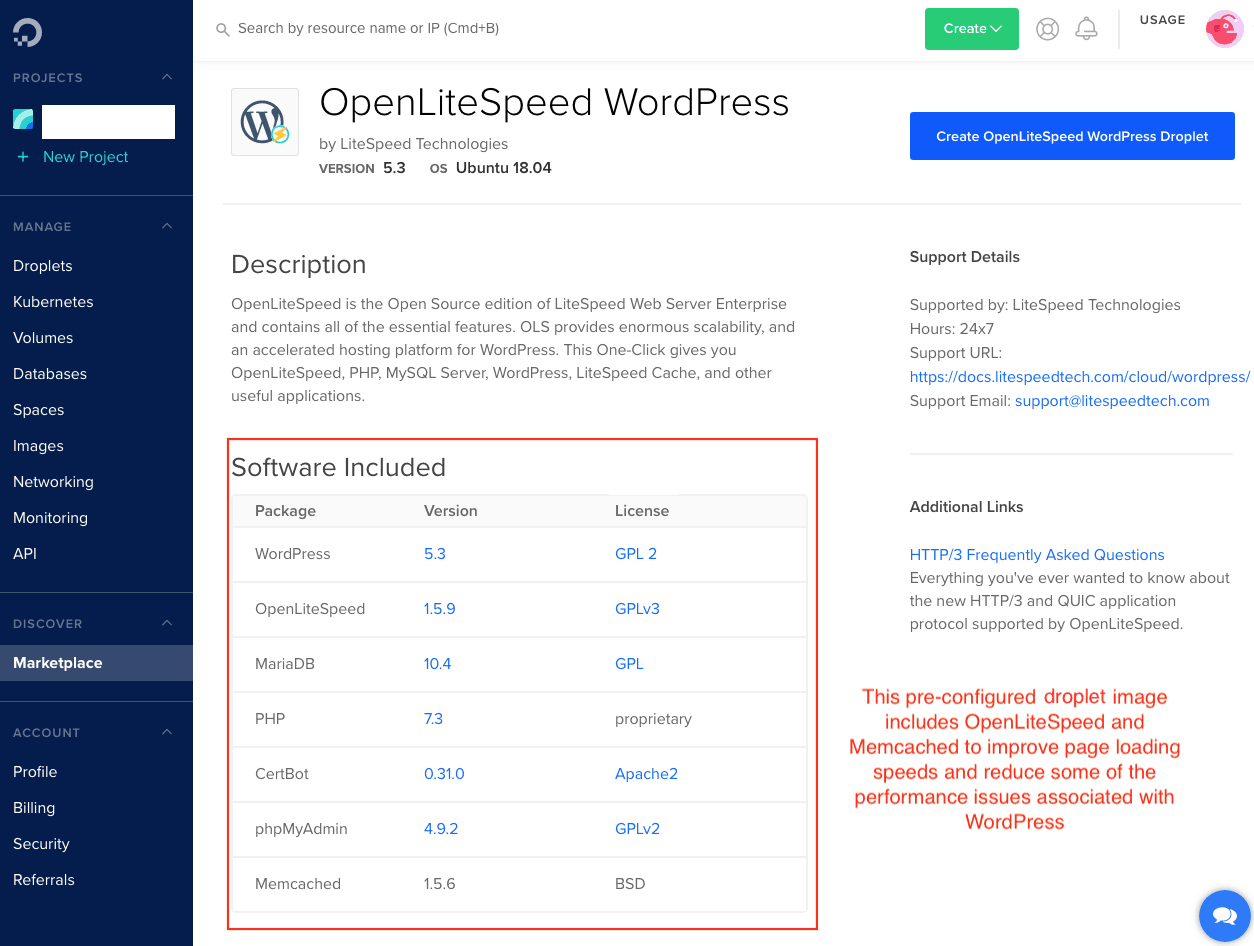Open HTTP/3 Frequently Asked Questions link
Image resolution: width=1254 pixels, height=946 pixels.
(1037, 555)
